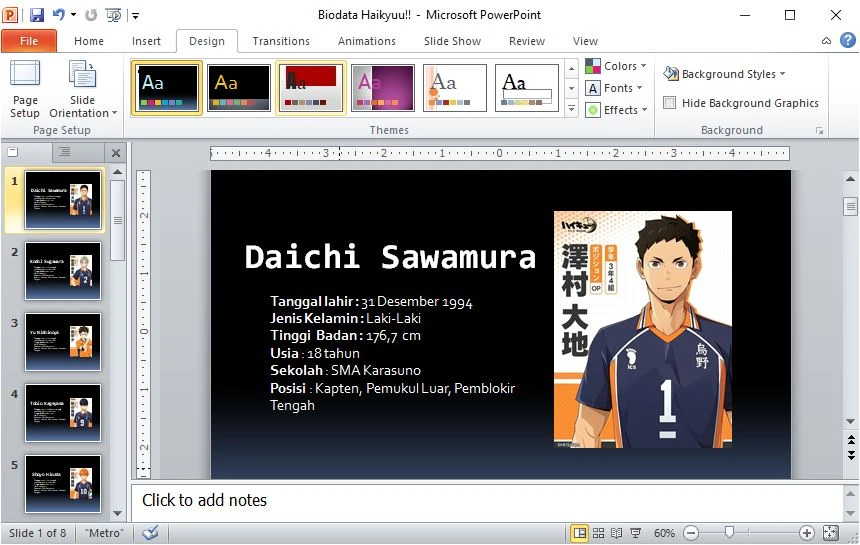Apply the red banner theme
Image resolution: width=860 pixels, height=545 pixels.
click(x=311, y=88)
